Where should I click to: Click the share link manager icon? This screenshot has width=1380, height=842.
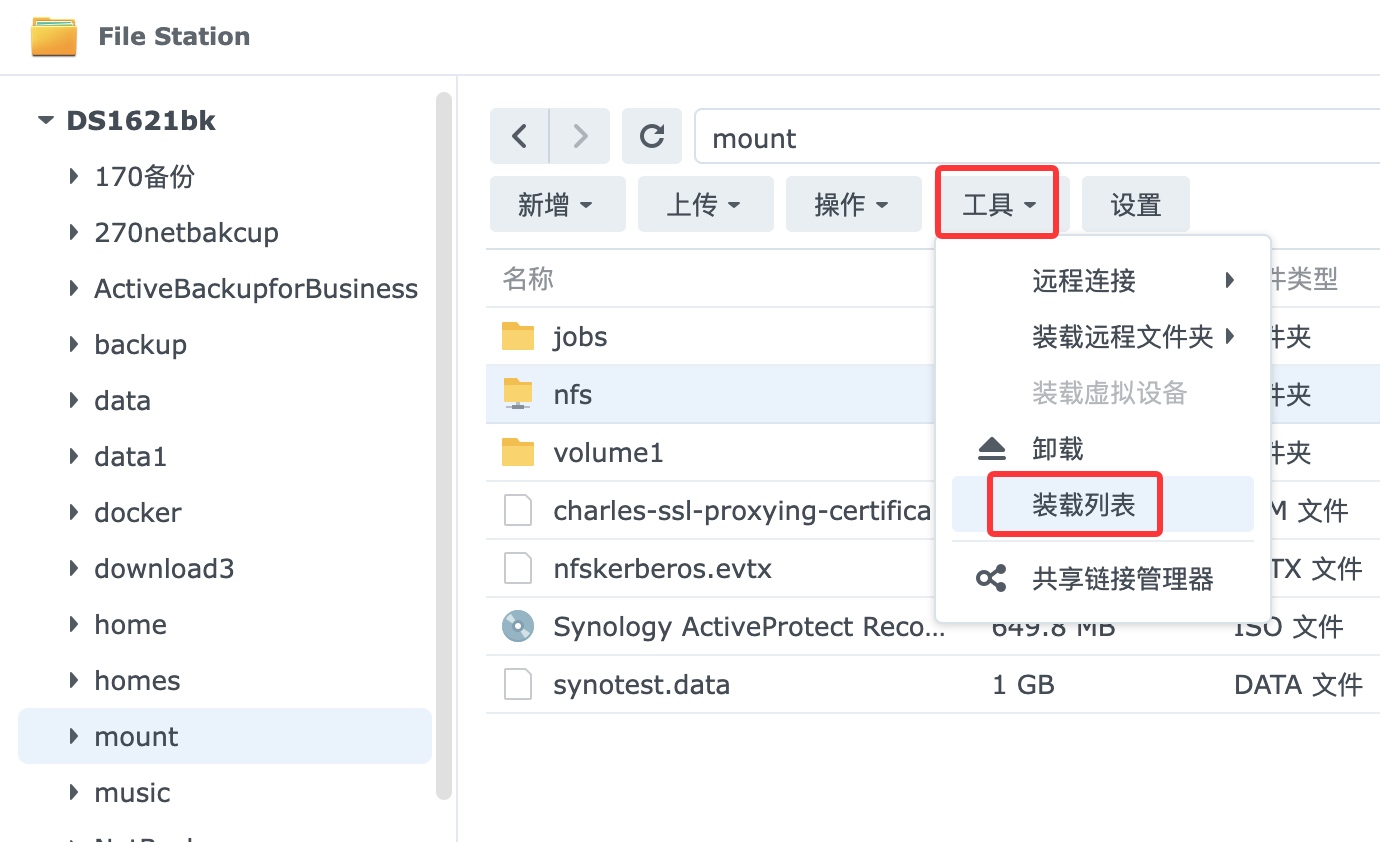pyautogui.click(x=991, y=578)
